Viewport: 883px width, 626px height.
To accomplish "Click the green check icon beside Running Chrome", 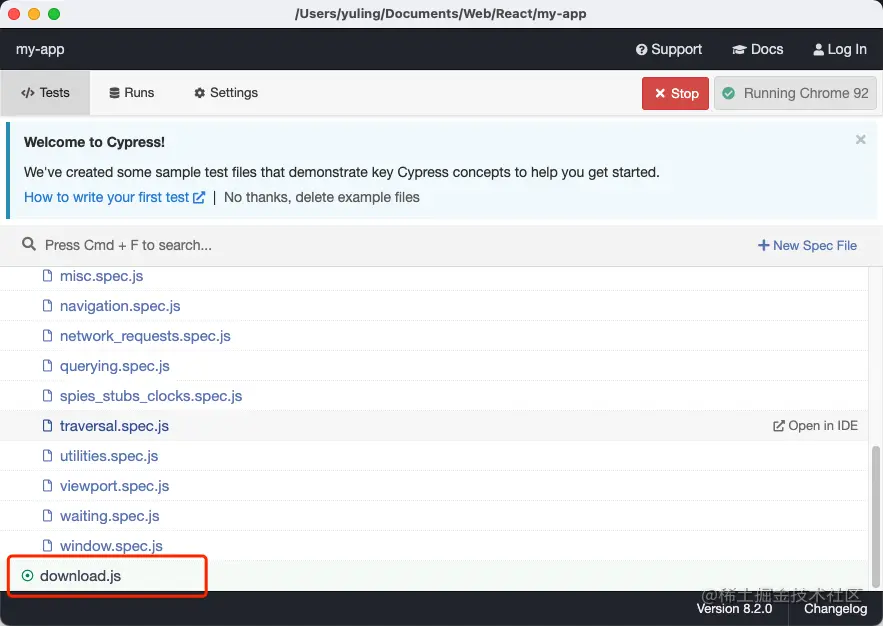I will [729, 93].
